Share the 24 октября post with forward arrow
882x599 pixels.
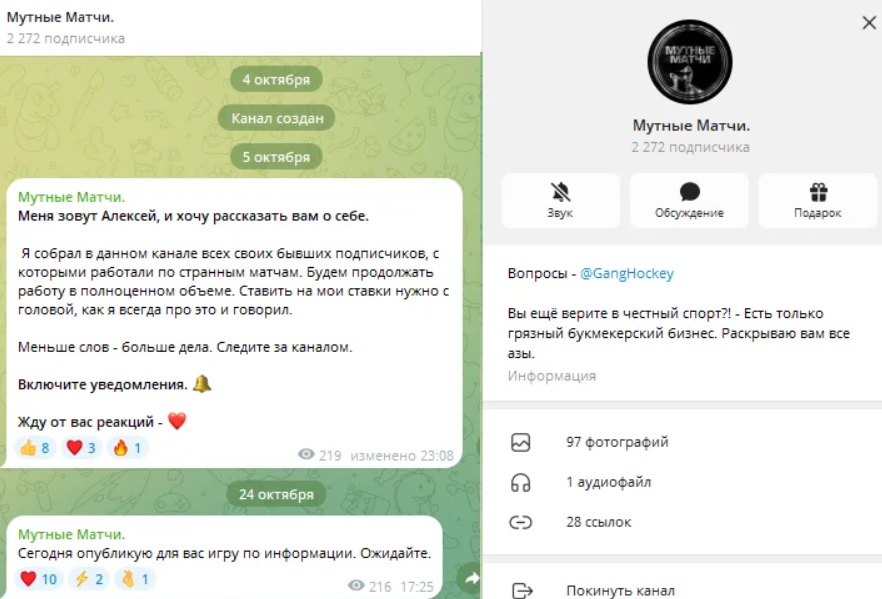(x=471, y=578)
